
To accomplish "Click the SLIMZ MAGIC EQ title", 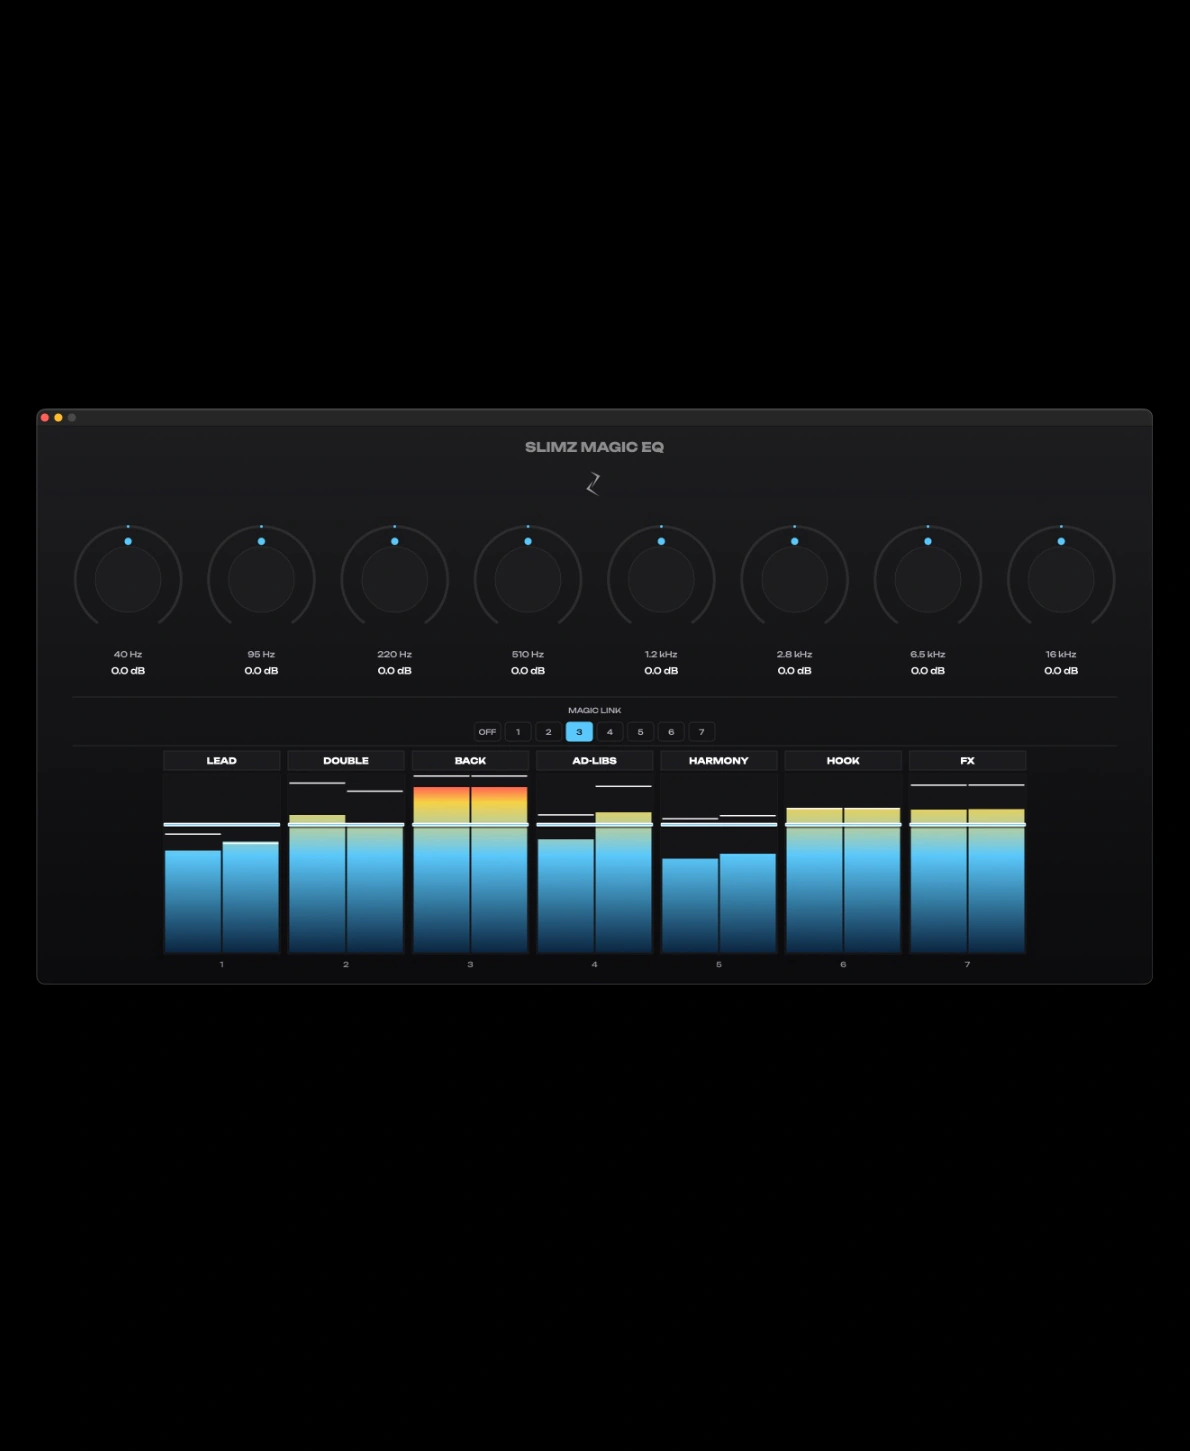I will pos(595,447).
